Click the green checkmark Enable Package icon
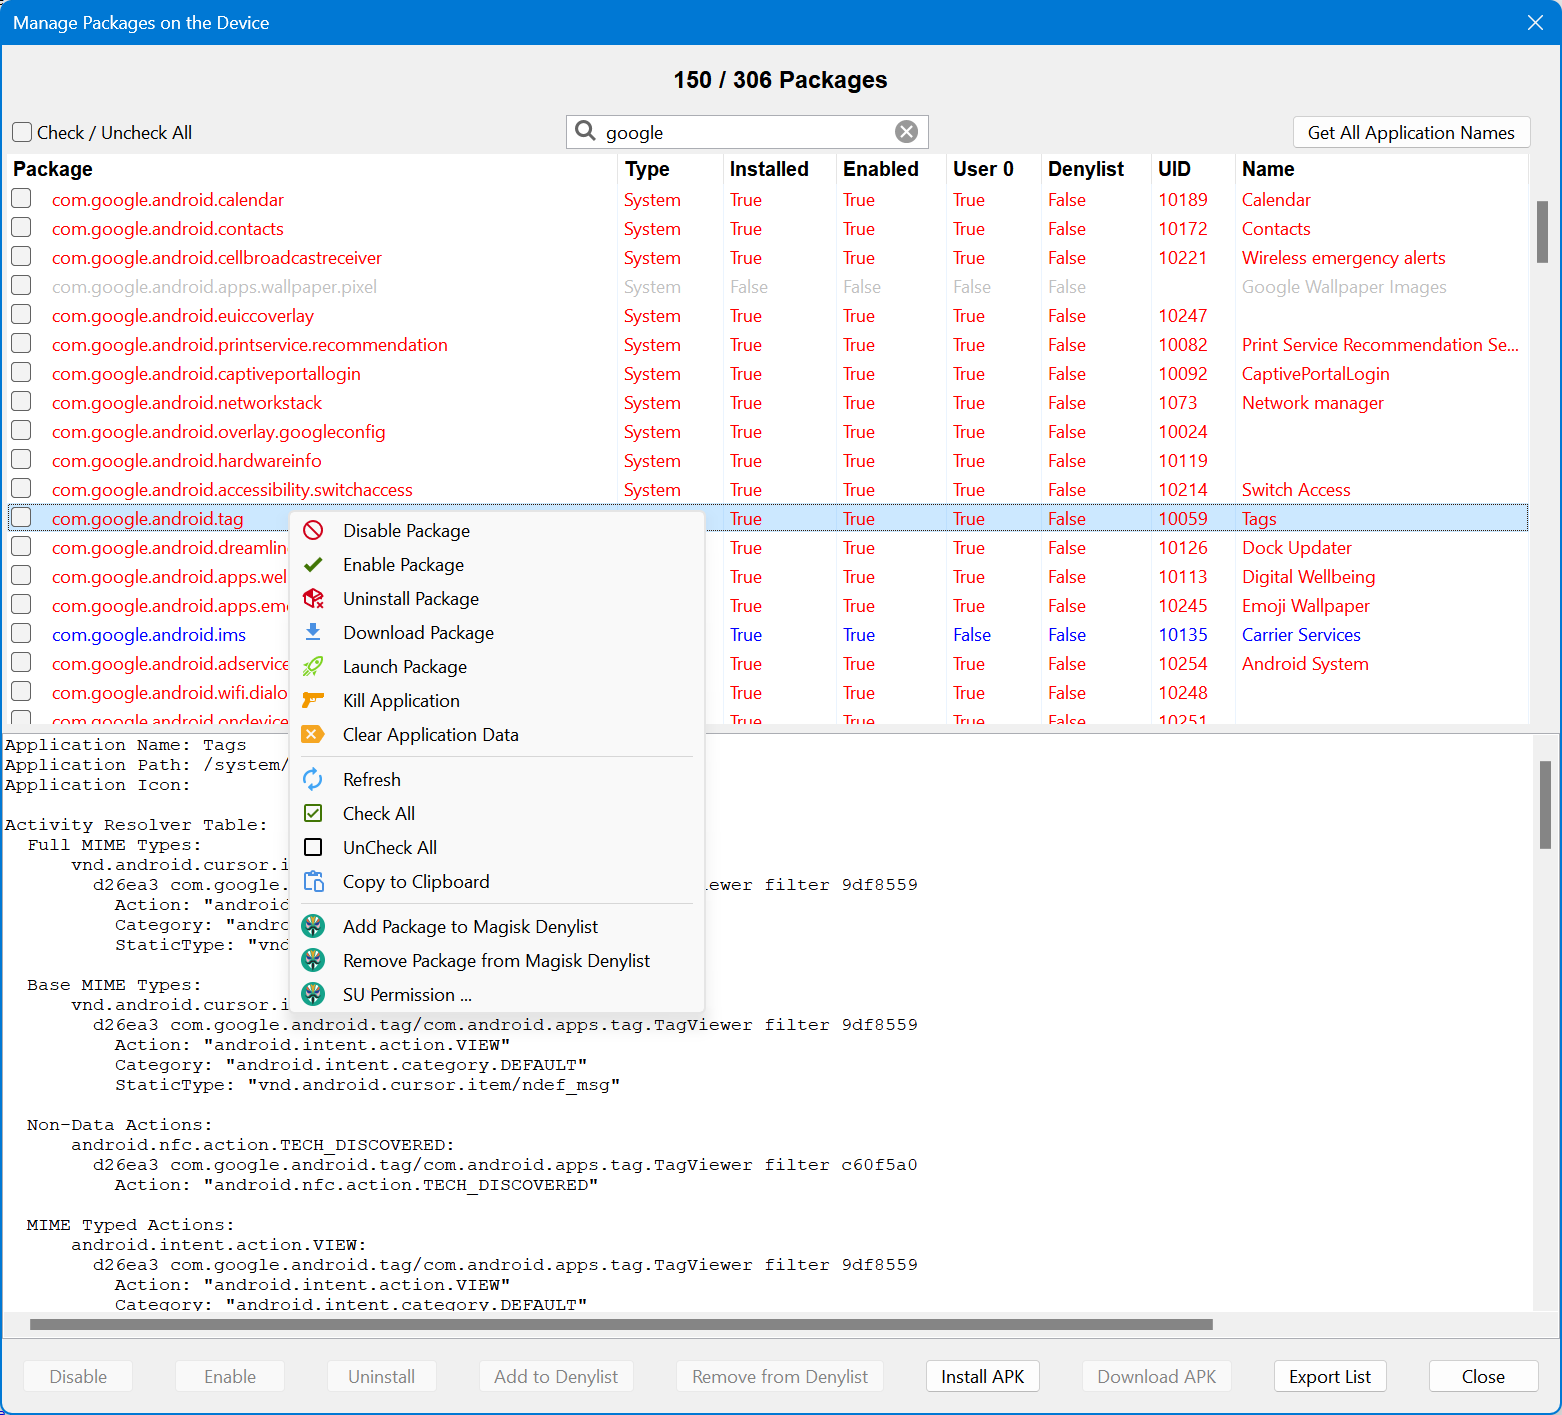The height and width of the screenshot is (1415, 1562). [313, 565]
